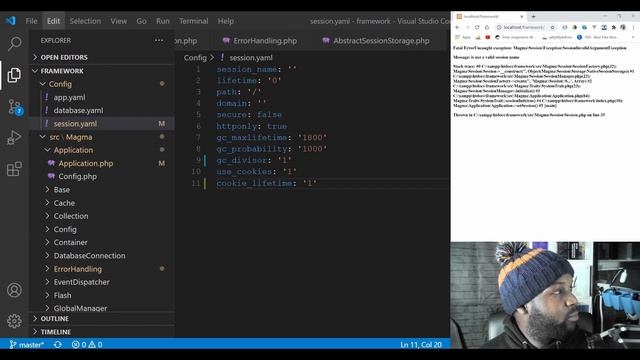Screen dimensions: 640x360
Task: Expand the Outline section
Action: [x=102, y=318]
